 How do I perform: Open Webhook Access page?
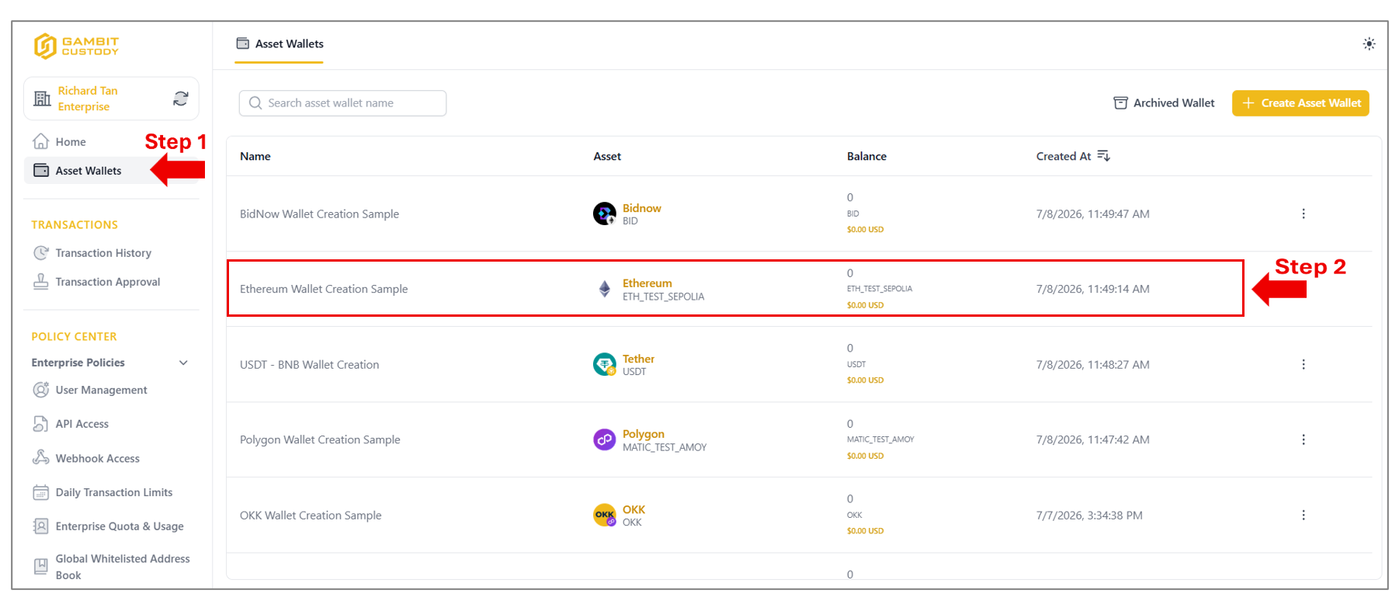[97, 458]
